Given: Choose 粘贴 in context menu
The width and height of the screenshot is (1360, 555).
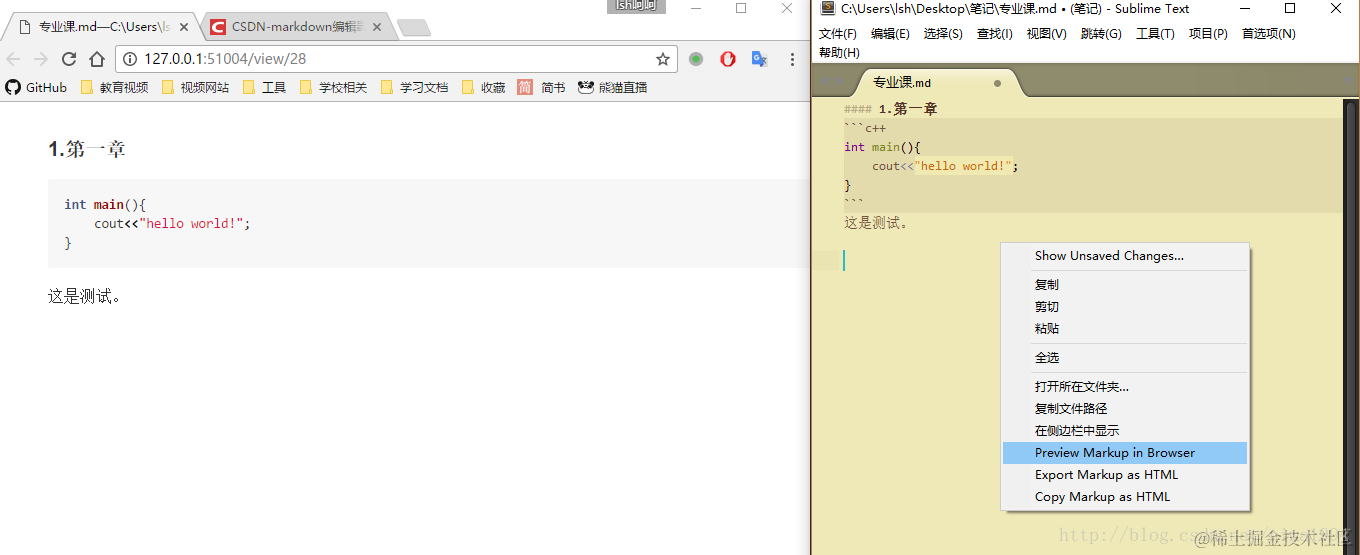Looking at the screenshot, I should click(x=1125, y=329).
